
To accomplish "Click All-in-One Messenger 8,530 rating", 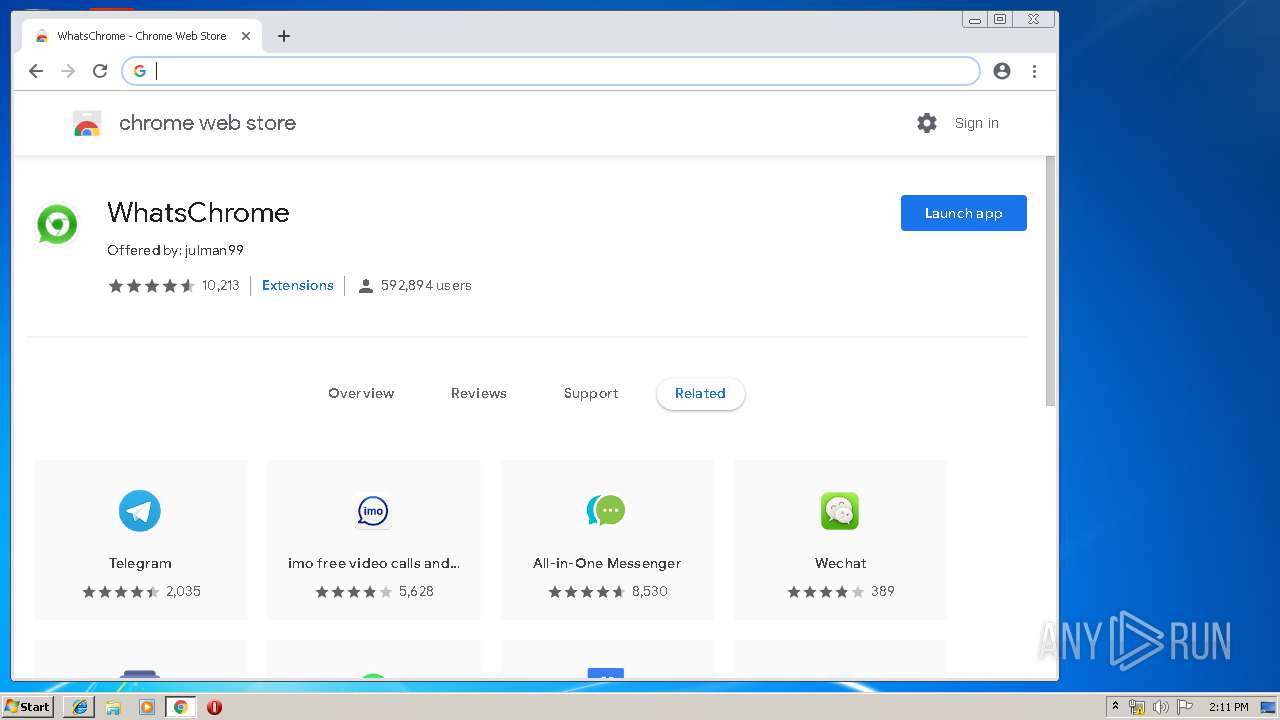I will point(607,591).
